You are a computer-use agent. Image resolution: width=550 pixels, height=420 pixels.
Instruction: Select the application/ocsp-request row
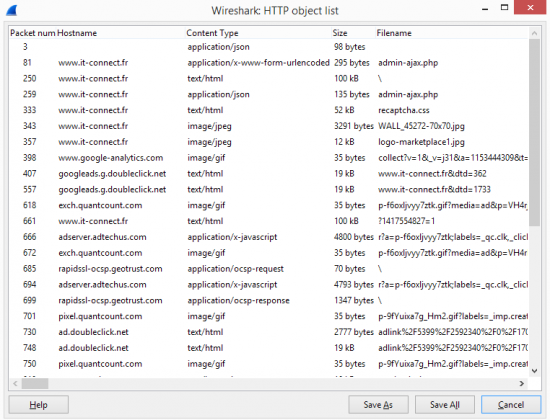click(x=268, y=269)
